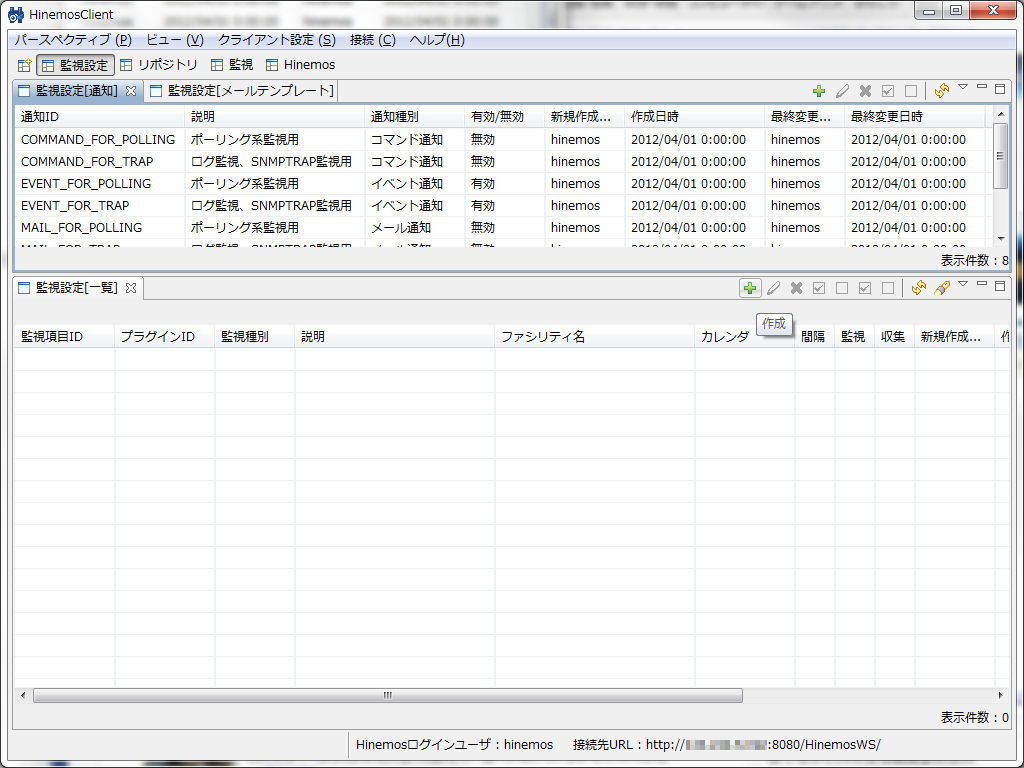This screenshot has height=768, width=1024.
Task: Select the EVENT_FOR_POLLING notification row
Action: pos(86,183)
